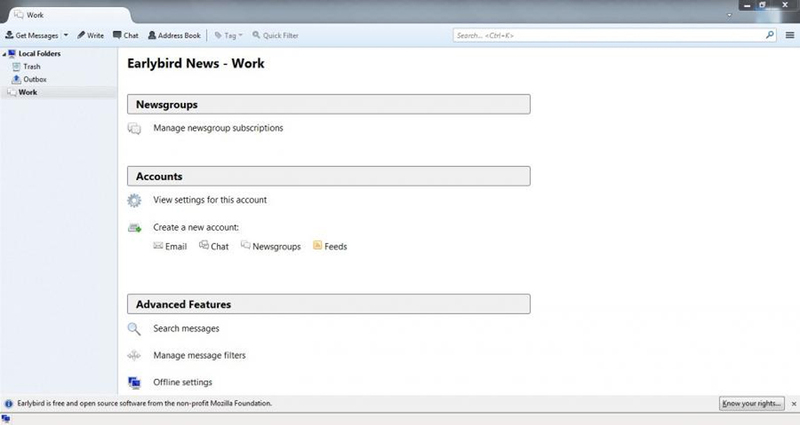Click the Local Folders computer icon

click(12, 54)
